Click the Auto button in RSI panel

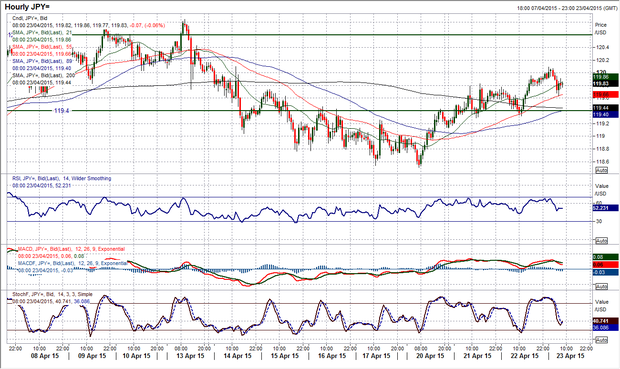pos(601,241)
